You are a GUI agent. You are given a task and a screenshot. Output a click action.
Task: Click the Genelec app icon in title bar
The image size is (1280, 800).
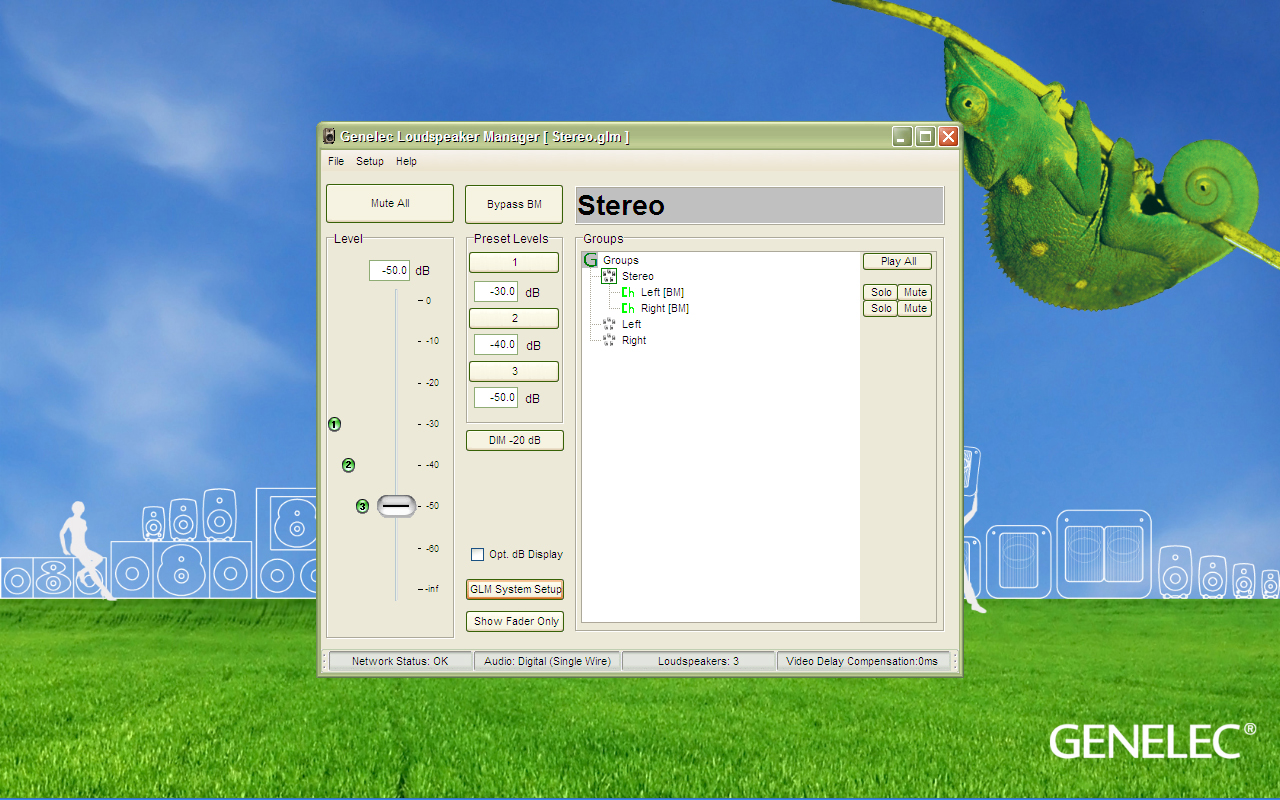point(329,137)
